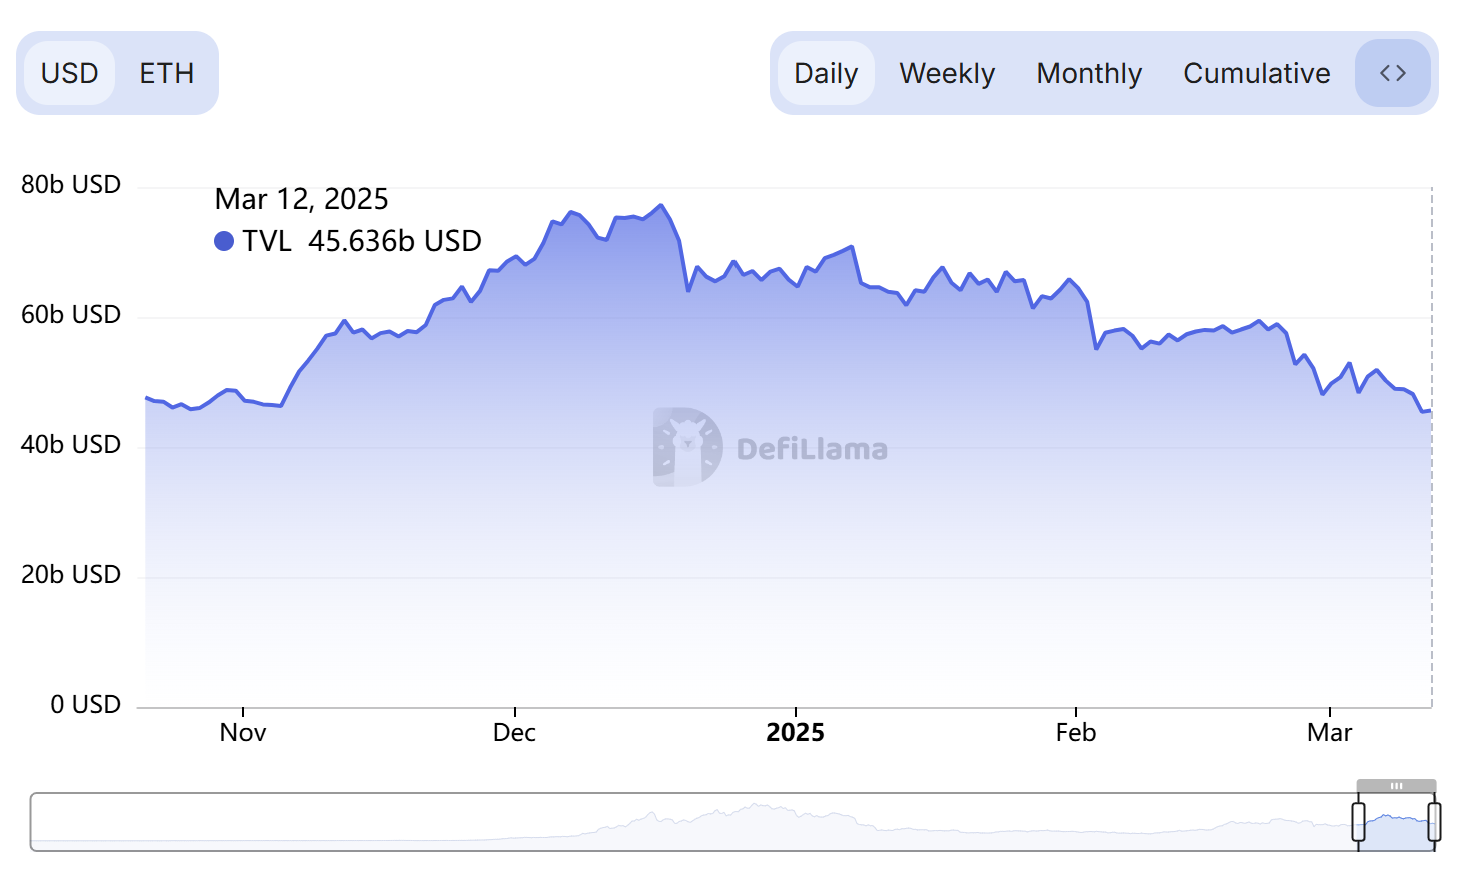Click the Feb label on the time axis
1466x890 pixels.
(x=1075, y=733)
